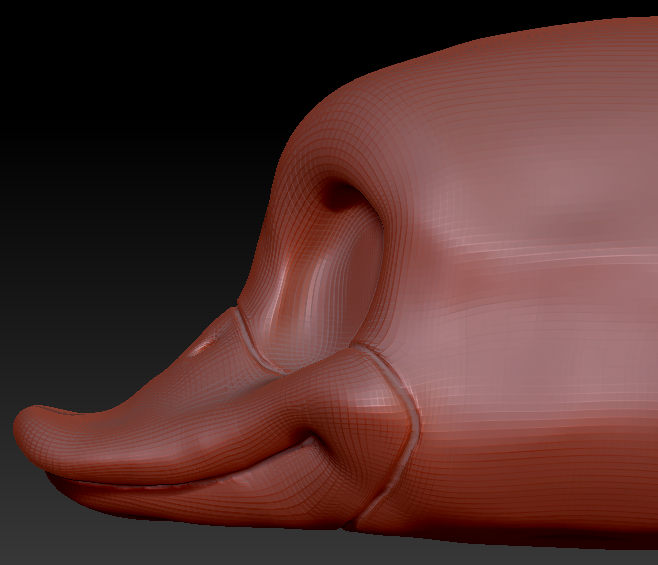Click the rounded tip of the upper bill
This screenshot has width=658, height=565.
[31, 432]
